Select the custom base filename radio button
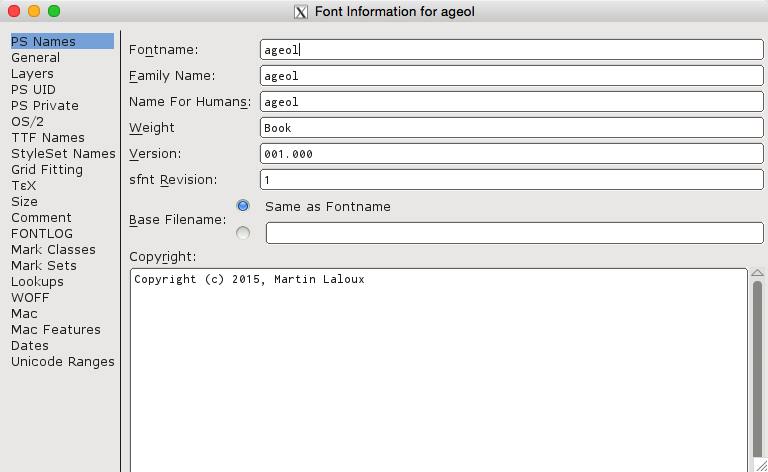Image resolution: width=768 pixels, height=472 pixels. tap(243, 233)
